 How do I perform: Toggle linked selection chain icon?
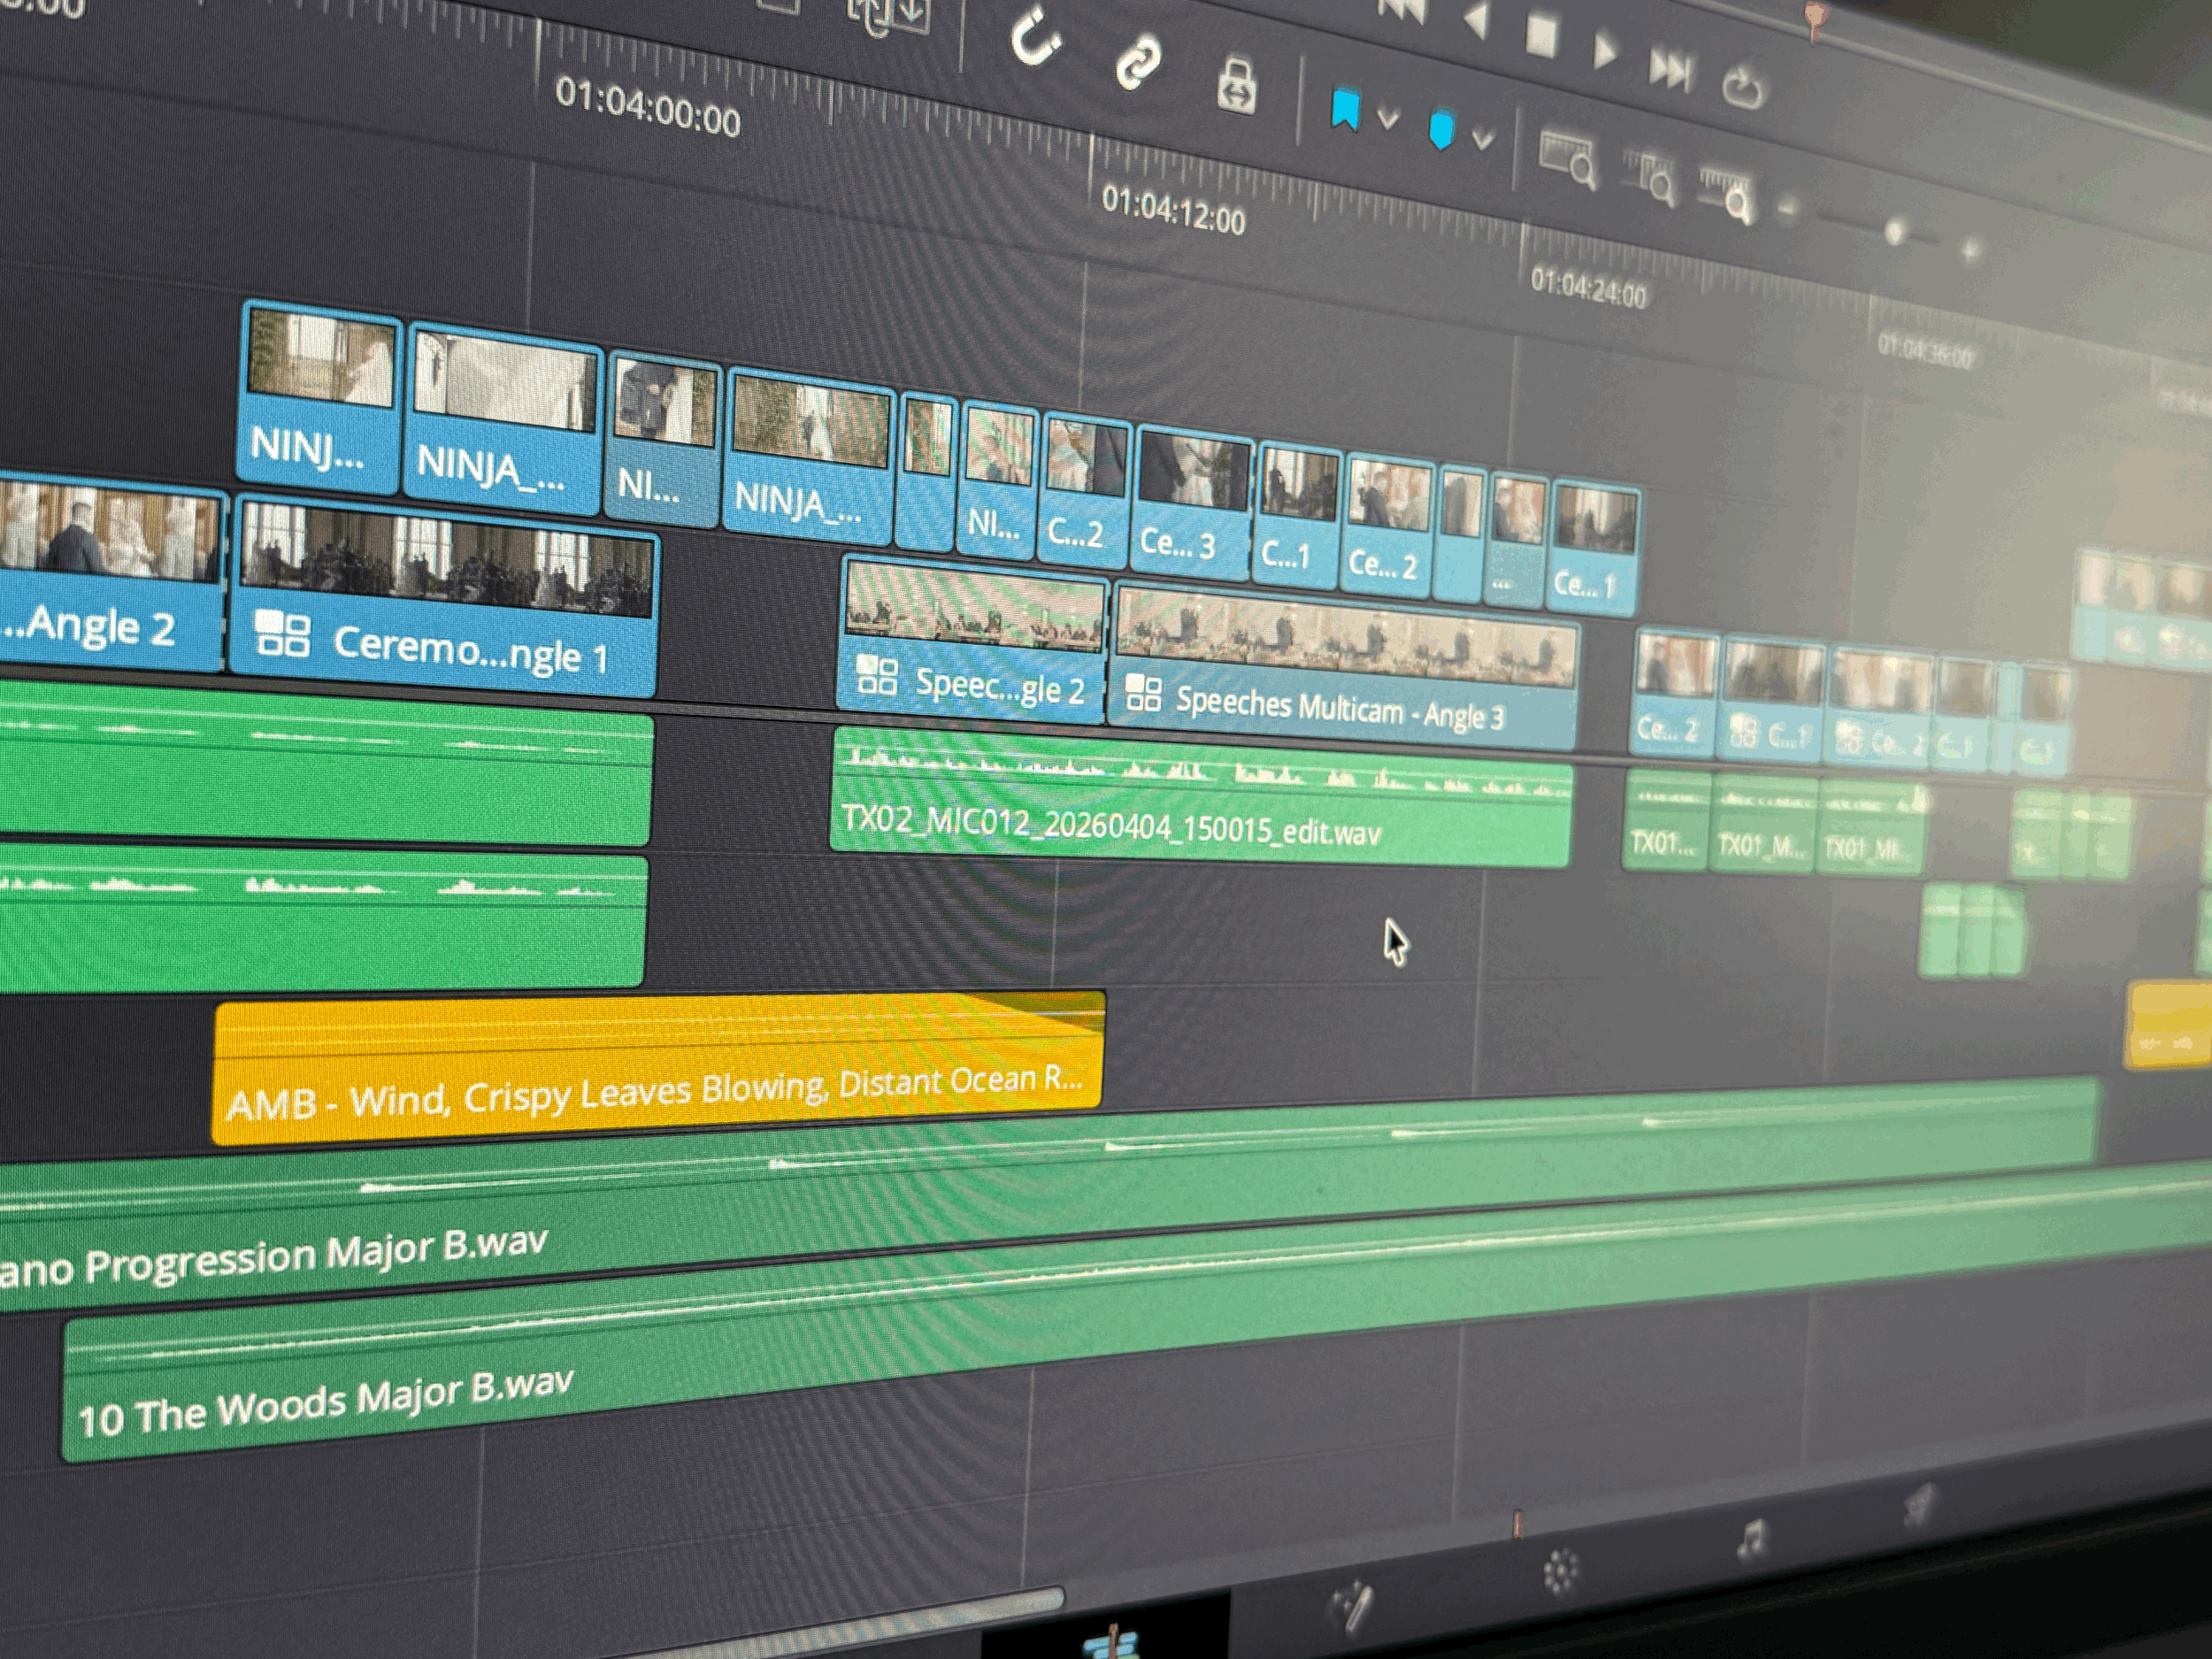point(1138,63)
